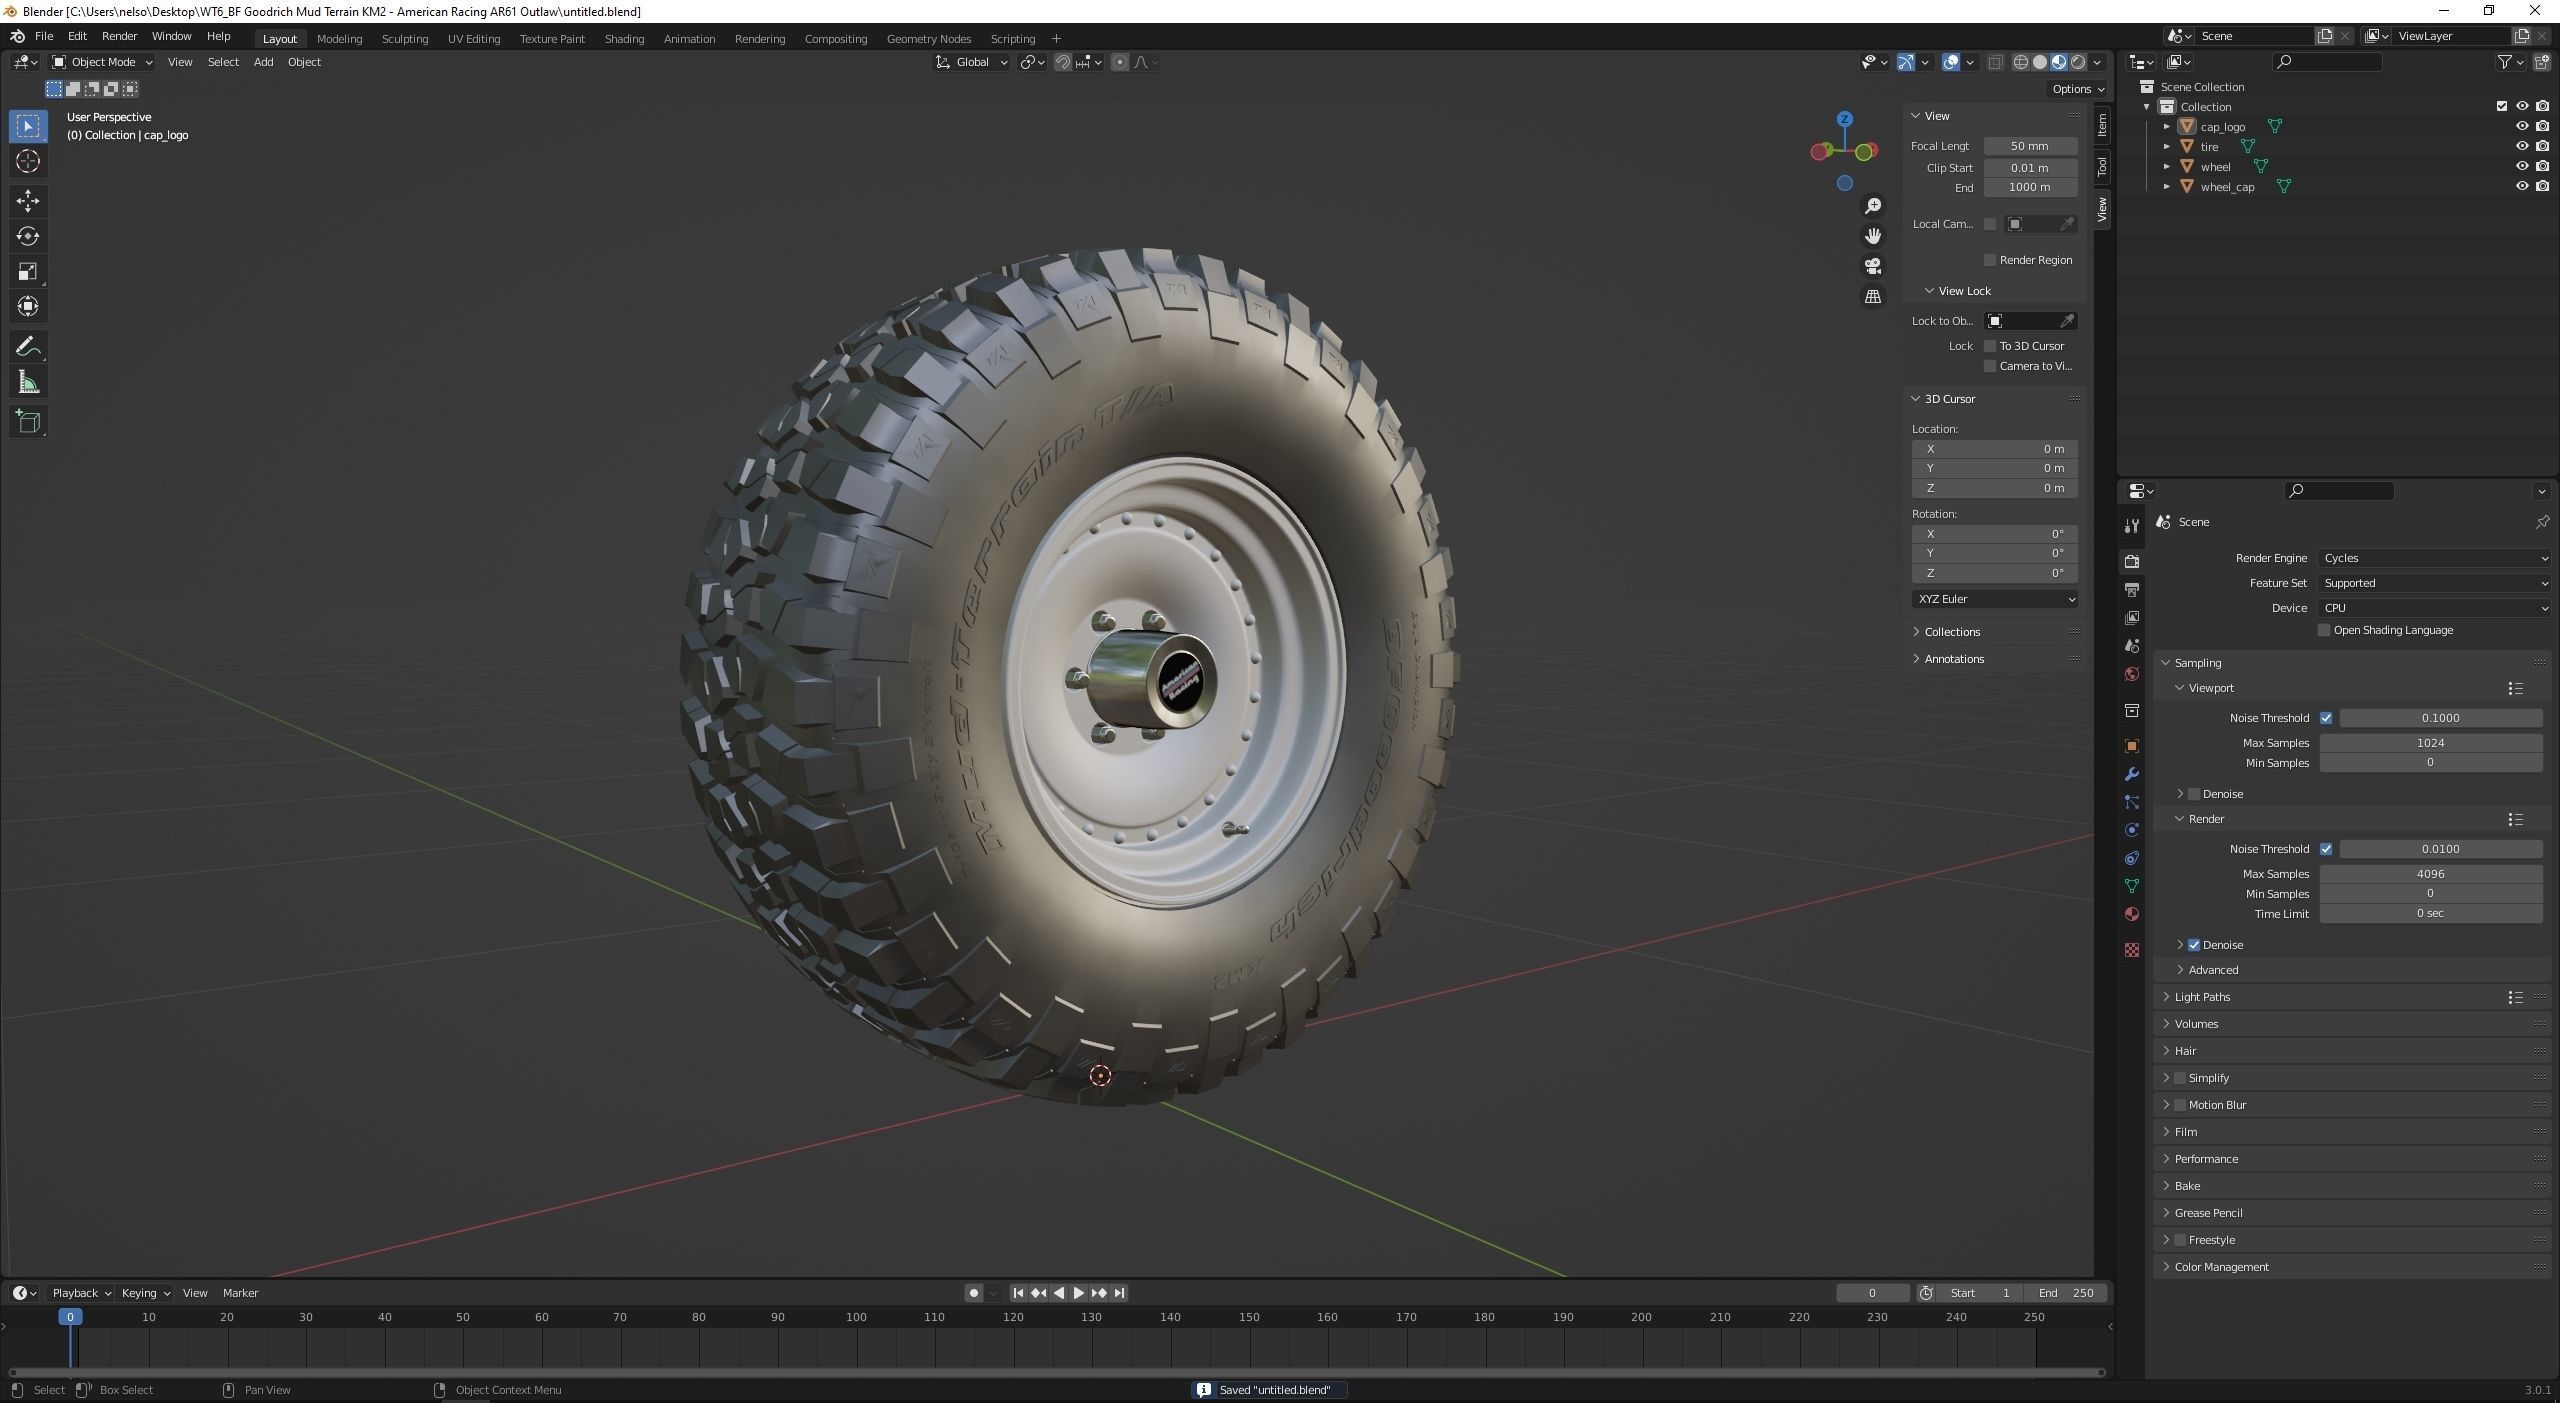Select the Annotate pencil tool
The height and width of the screenshot is (1403, 2560).
point(28,347)
